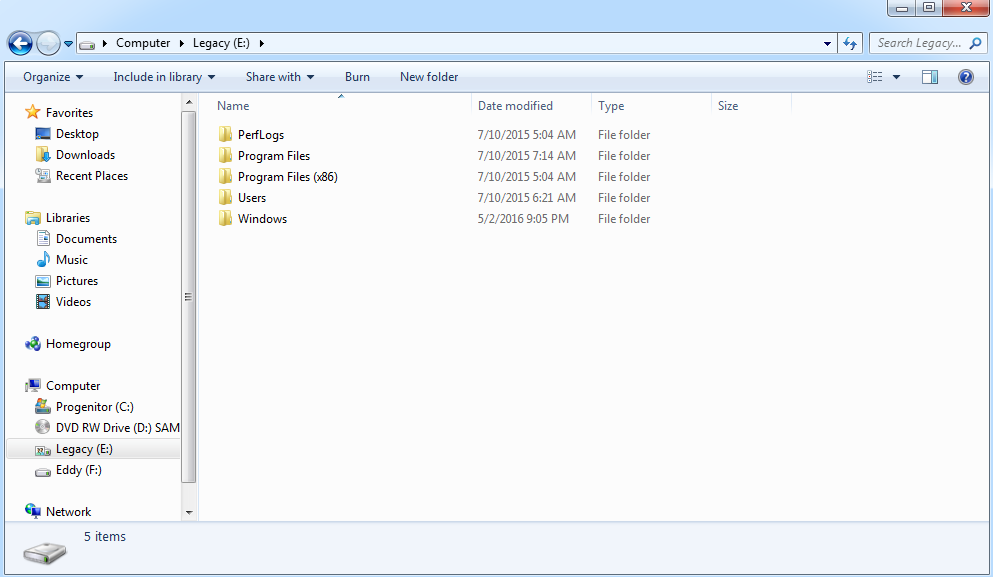Click the drive icon in the details pane
The width and height of the screenshot is (993, 577).
(x=45, y=552)
